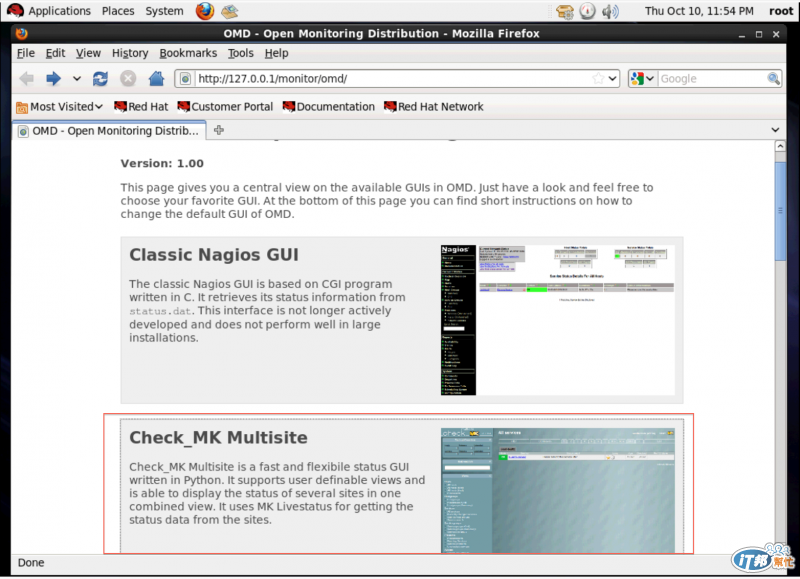Click the 'Version: 1.00' text
This screenshot has width=800, height=579.
(x=162, y=163)
